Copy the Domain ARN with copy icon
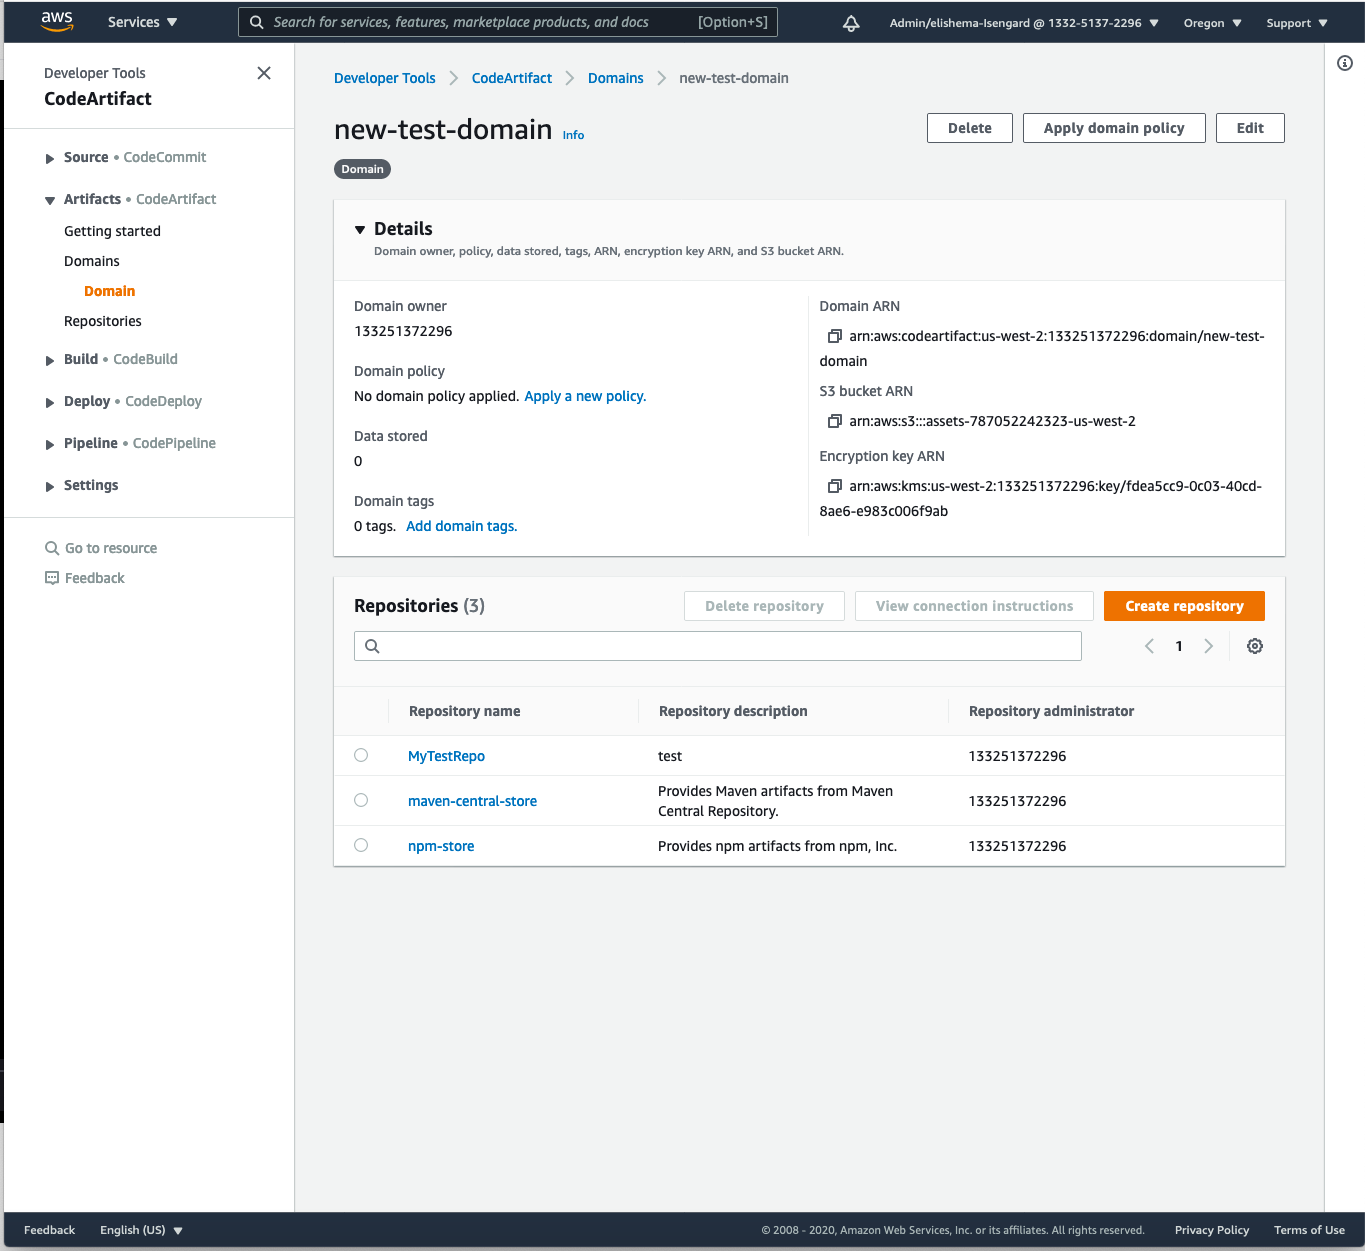The width and height of the screenshot is (1365, 1251). pos(834,336)
